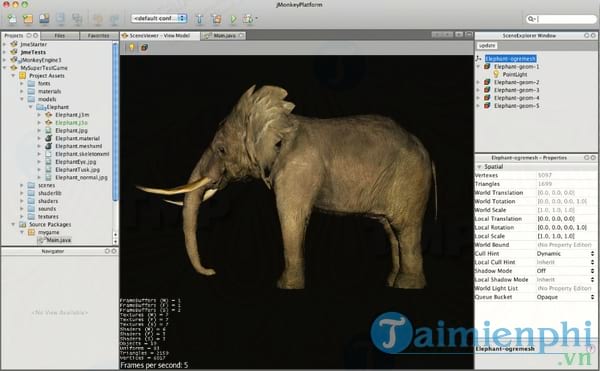Click the Source Packages folder icon
Image resolution: width=600 pixels, height=371 pixels.
[x=23, y=225]
